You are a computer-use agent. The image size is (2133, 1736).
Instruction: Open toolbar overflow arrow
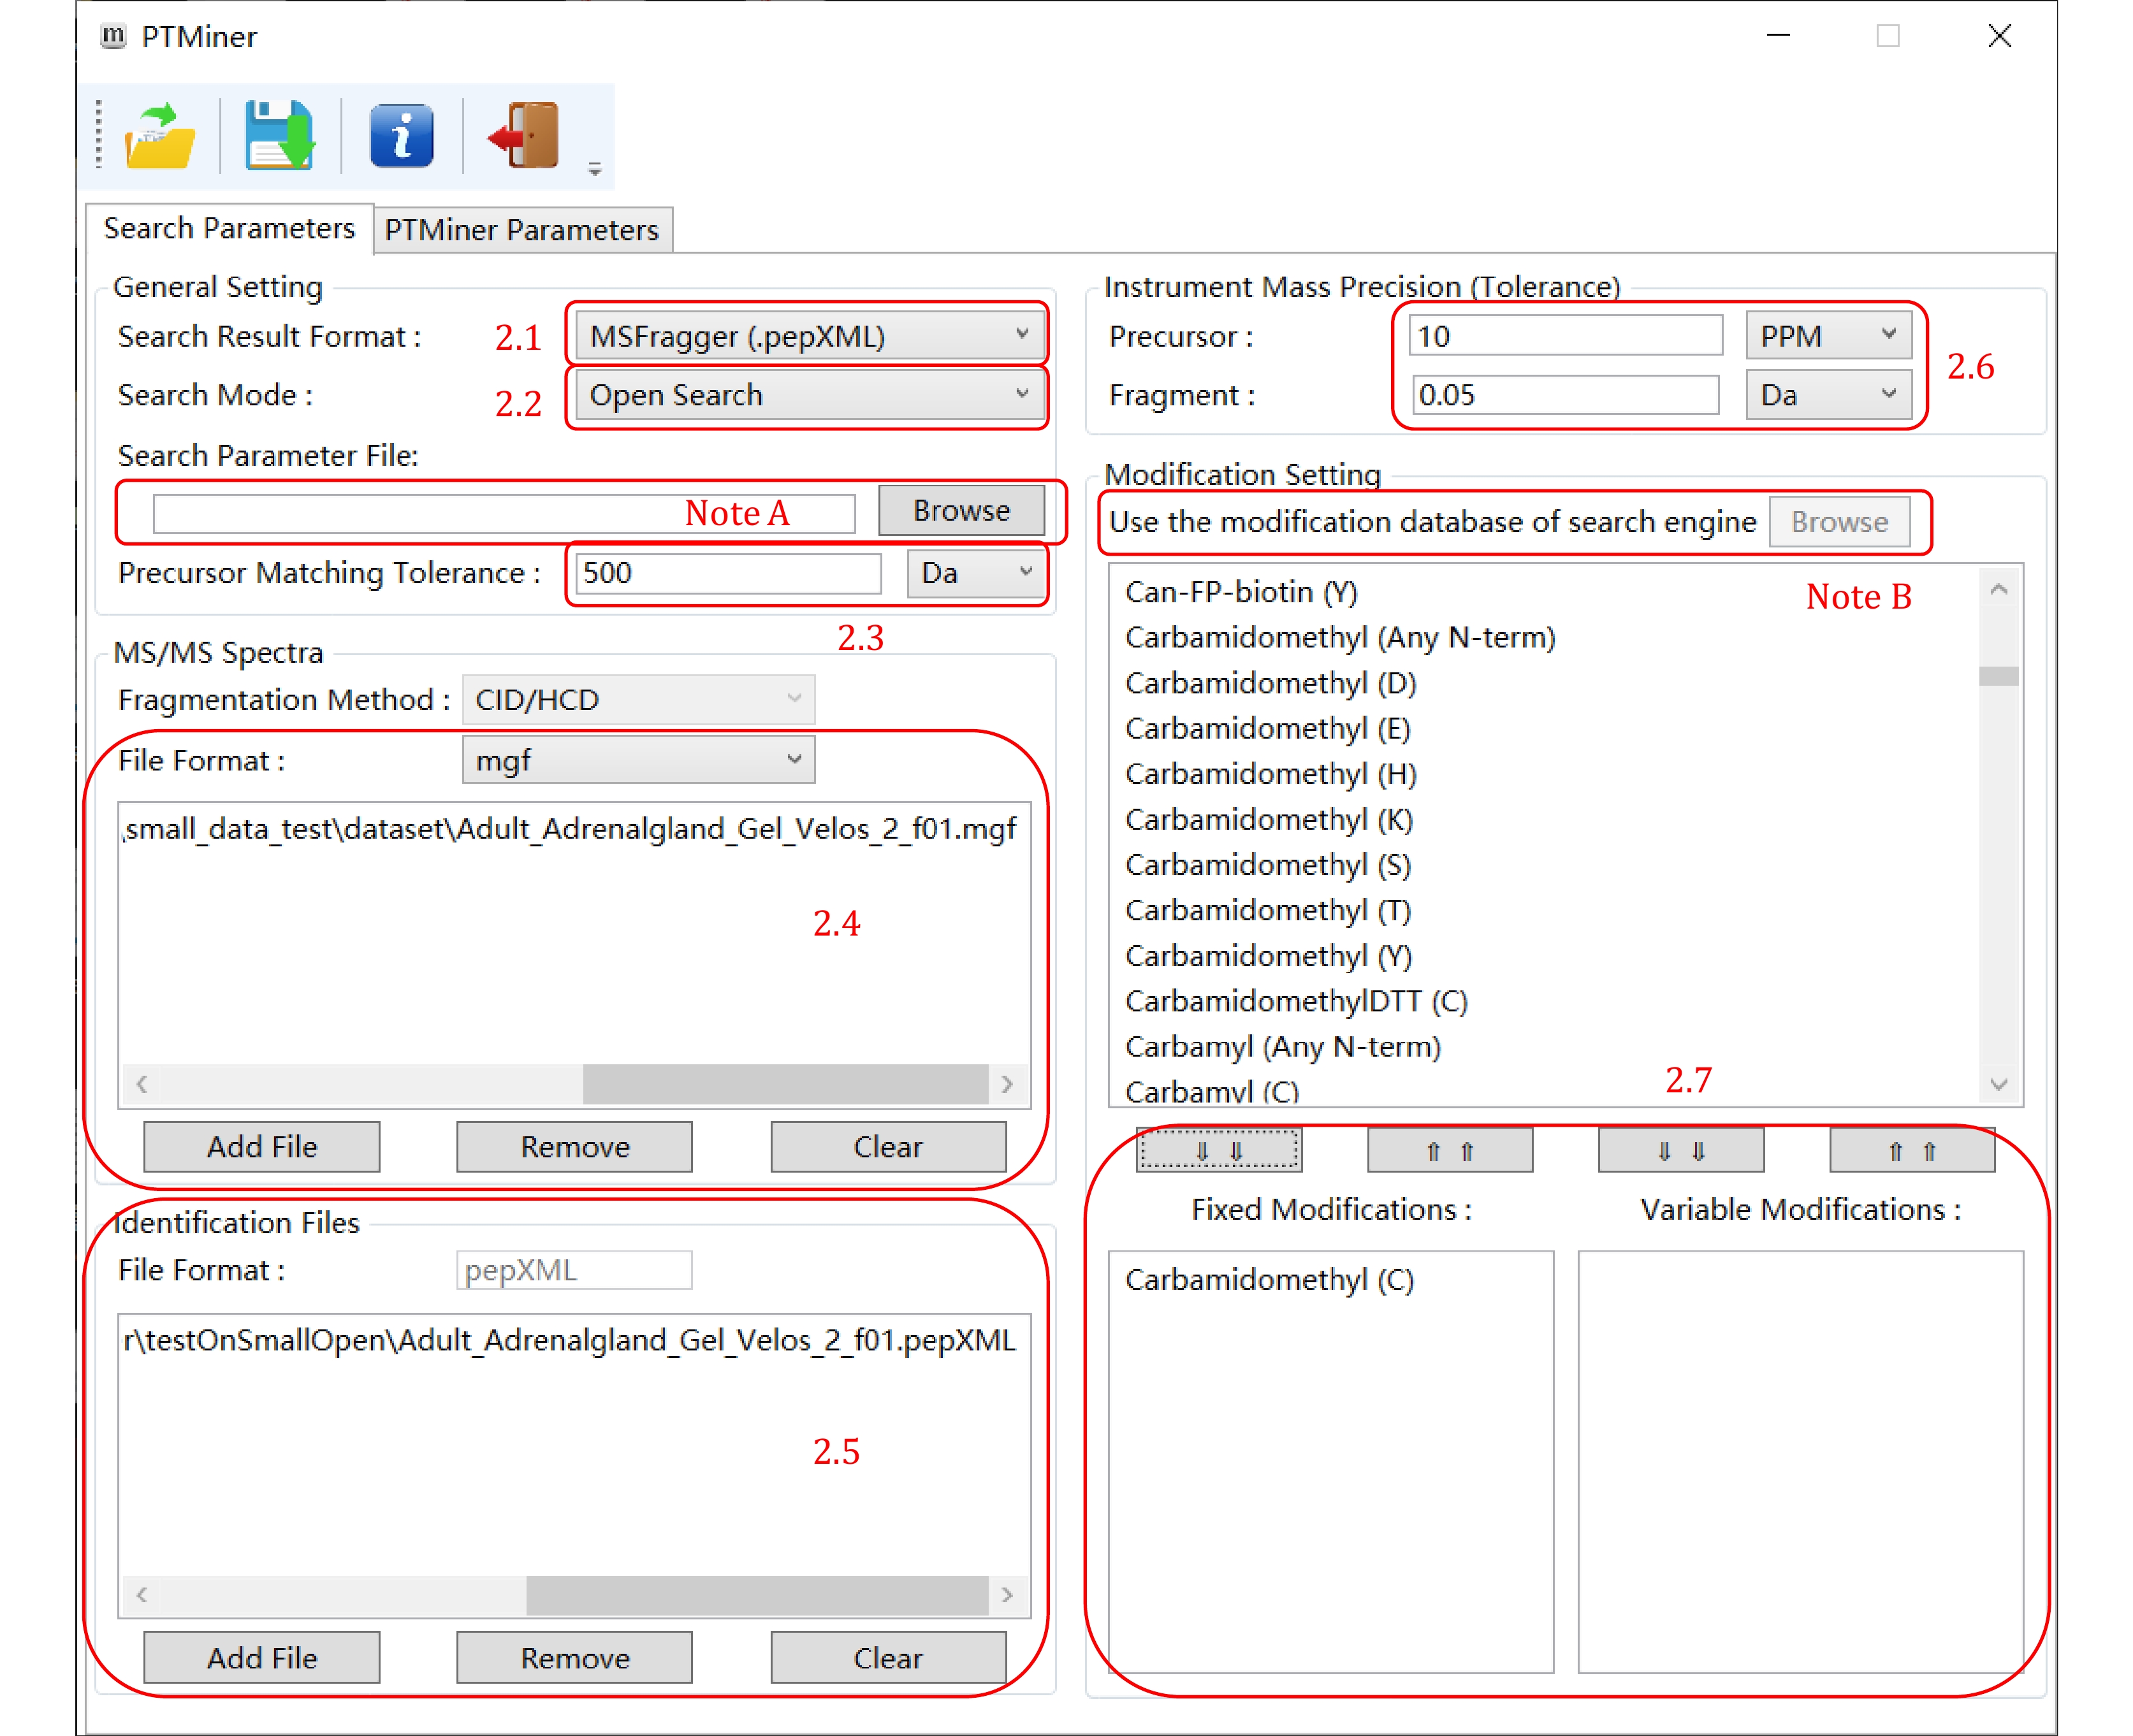pyautogui.click(x=595, y=169)
